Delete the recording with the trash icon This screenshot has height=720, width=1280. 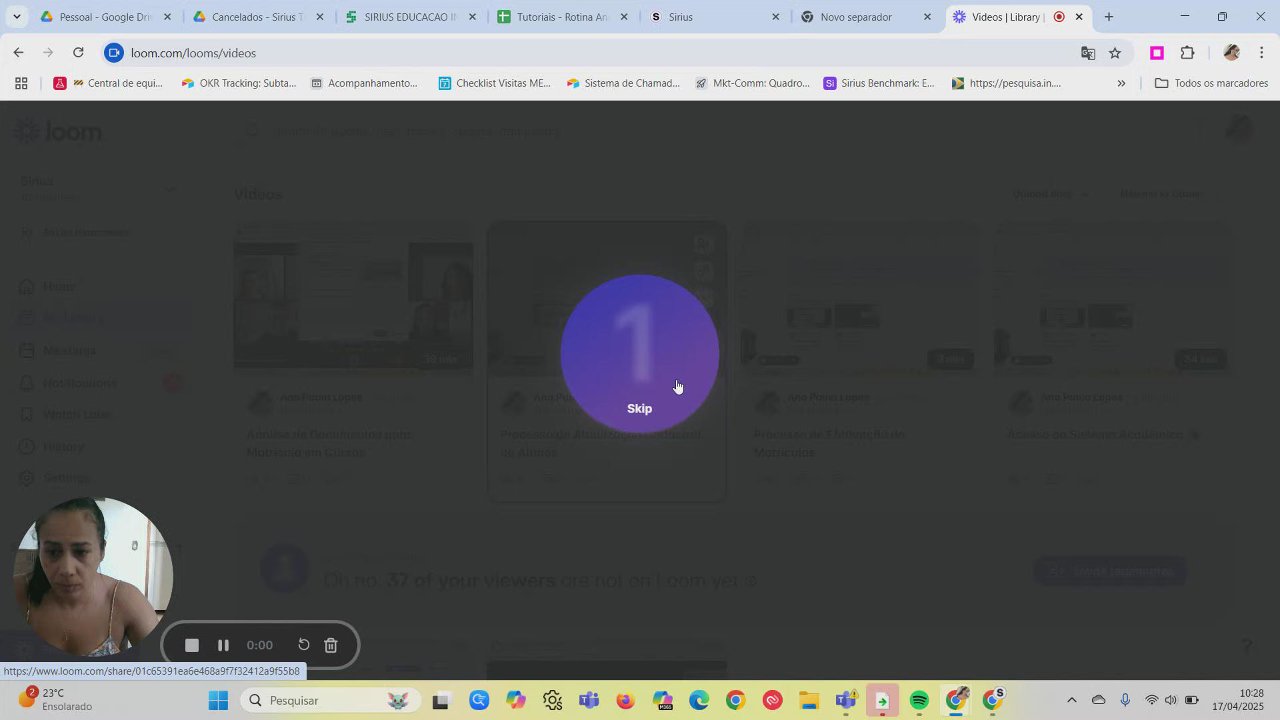pos(331,645)
